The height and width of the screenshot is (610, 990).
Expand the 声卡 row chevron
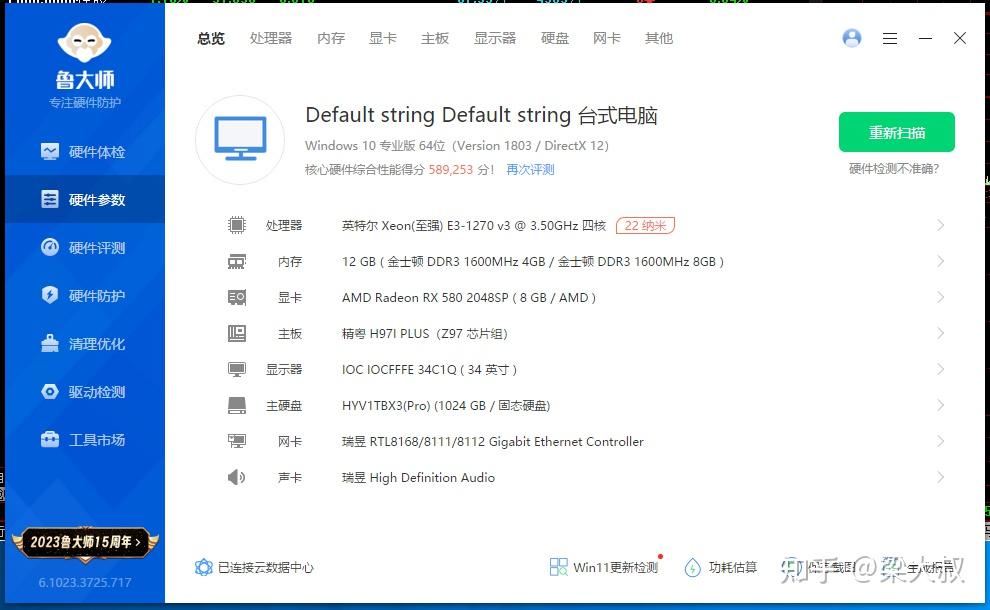click(x=941, y=477)
